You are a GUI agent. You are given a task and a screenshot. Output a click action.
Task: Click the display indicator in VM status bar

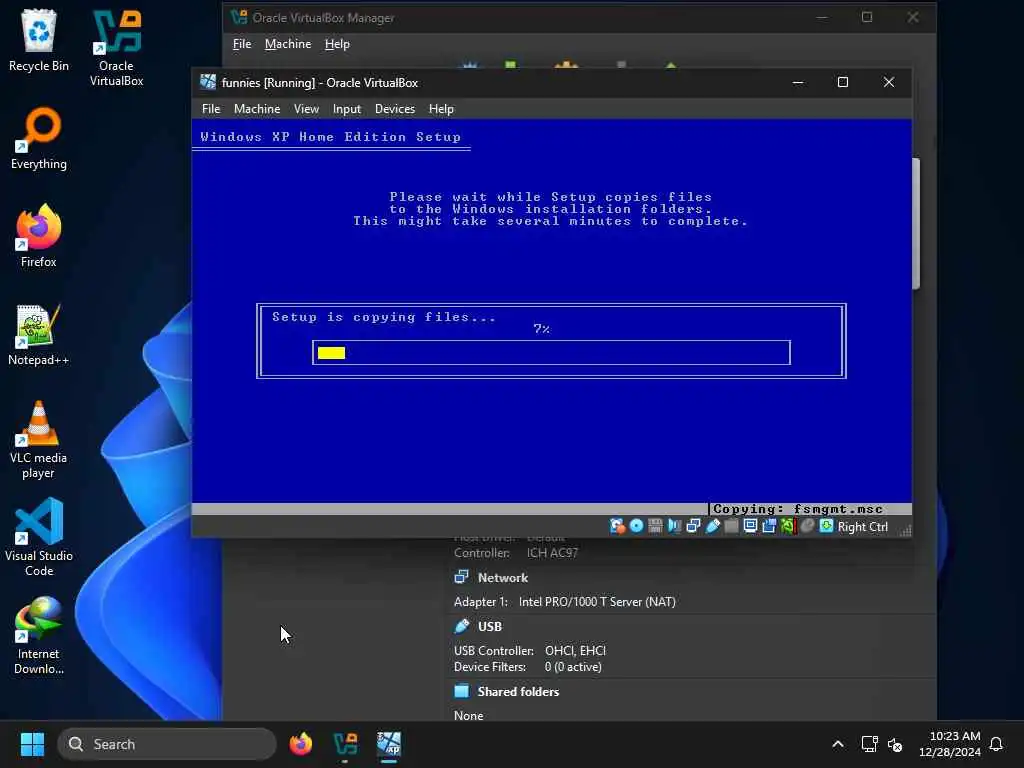(x=750, y=526)
